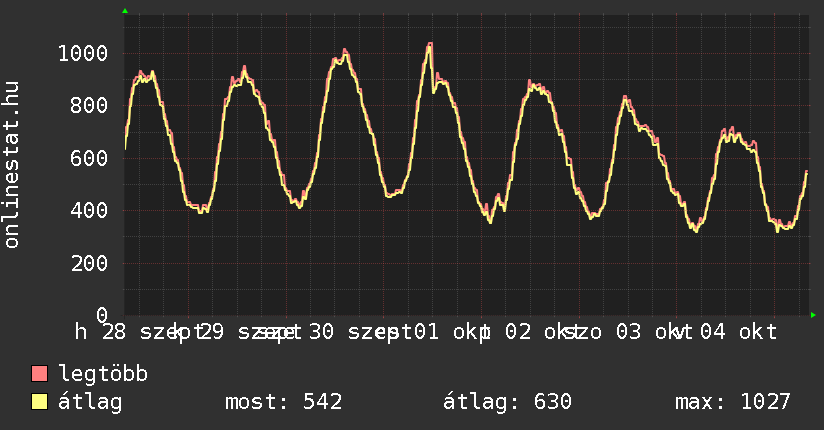Click the pink legtöbb legend swatch
824x430 pixels.
[39, 374]
